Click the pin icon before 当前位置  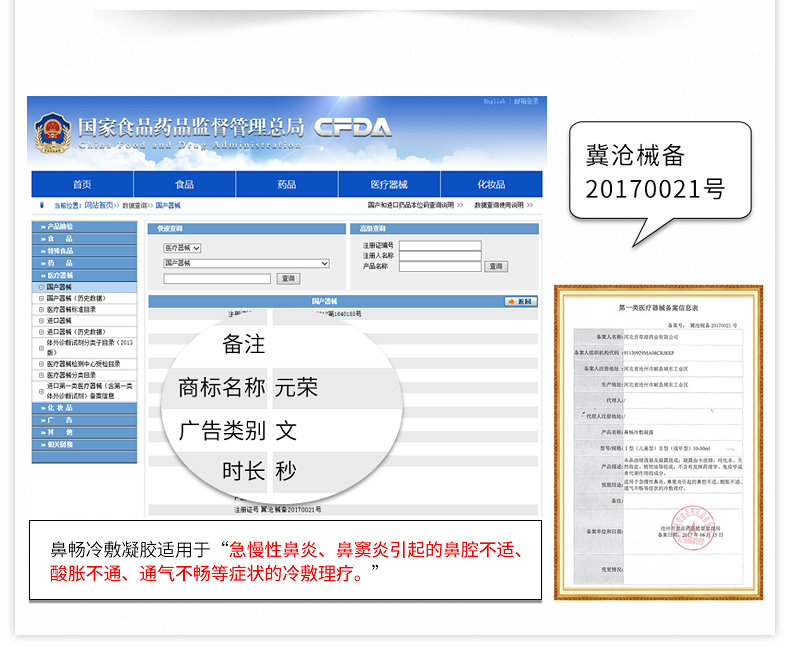(42, 205)
